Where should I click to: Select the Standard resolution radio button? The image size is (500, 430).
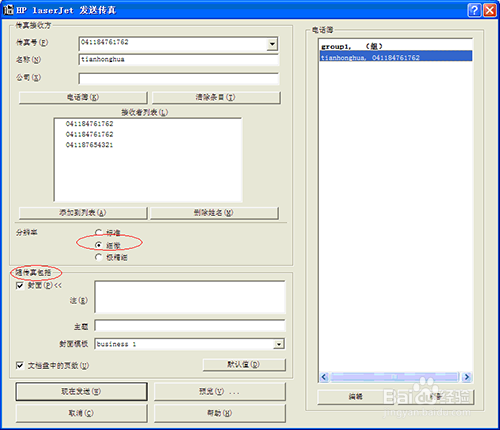tap(98, 232)
